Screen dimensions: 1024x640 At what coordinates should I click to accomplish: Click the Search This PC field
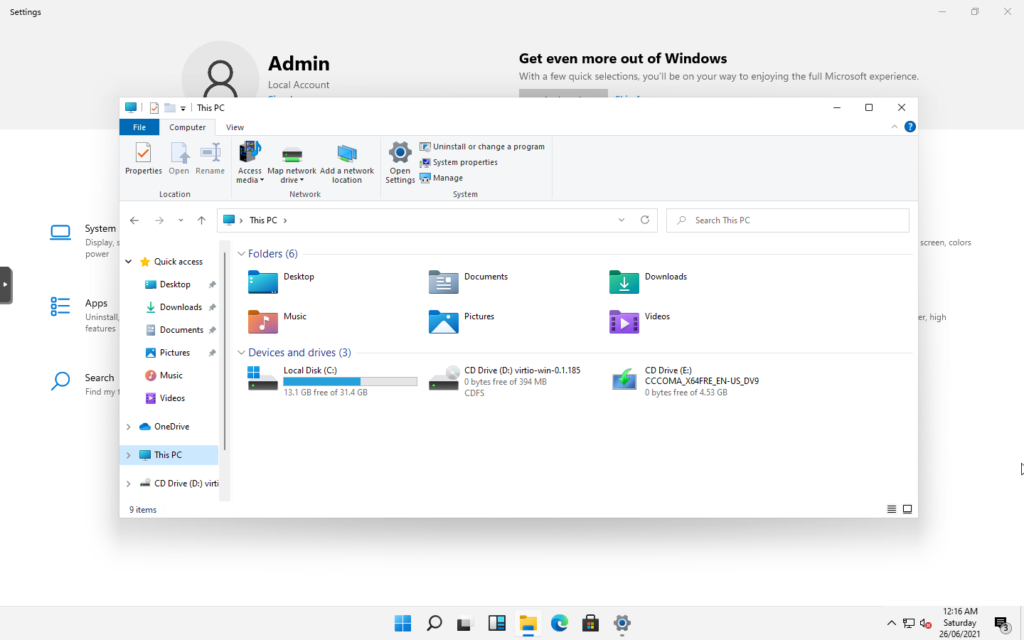788,220
